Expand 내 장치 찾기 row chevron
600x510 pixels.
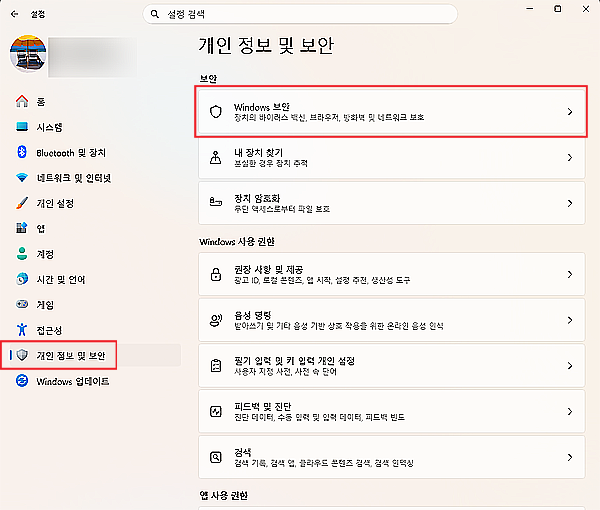(570, 157)
